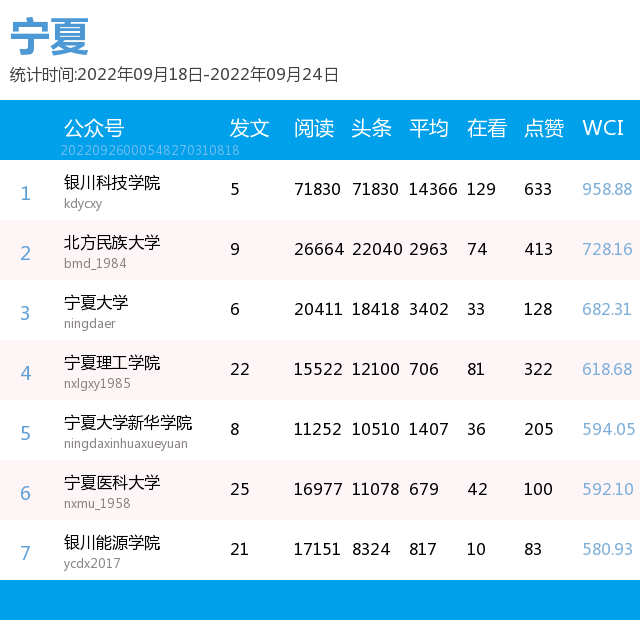Click likes value 322

point(538,369)
